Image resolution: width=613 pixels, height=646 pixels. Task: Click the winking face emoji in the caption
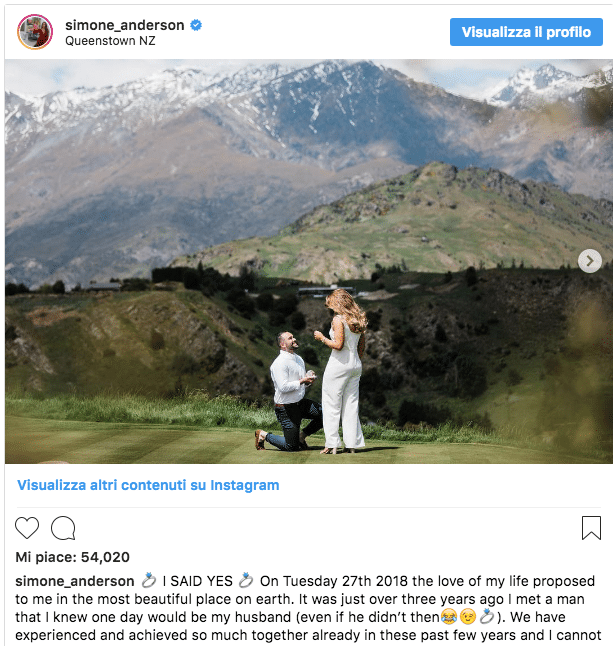point(468,617)
